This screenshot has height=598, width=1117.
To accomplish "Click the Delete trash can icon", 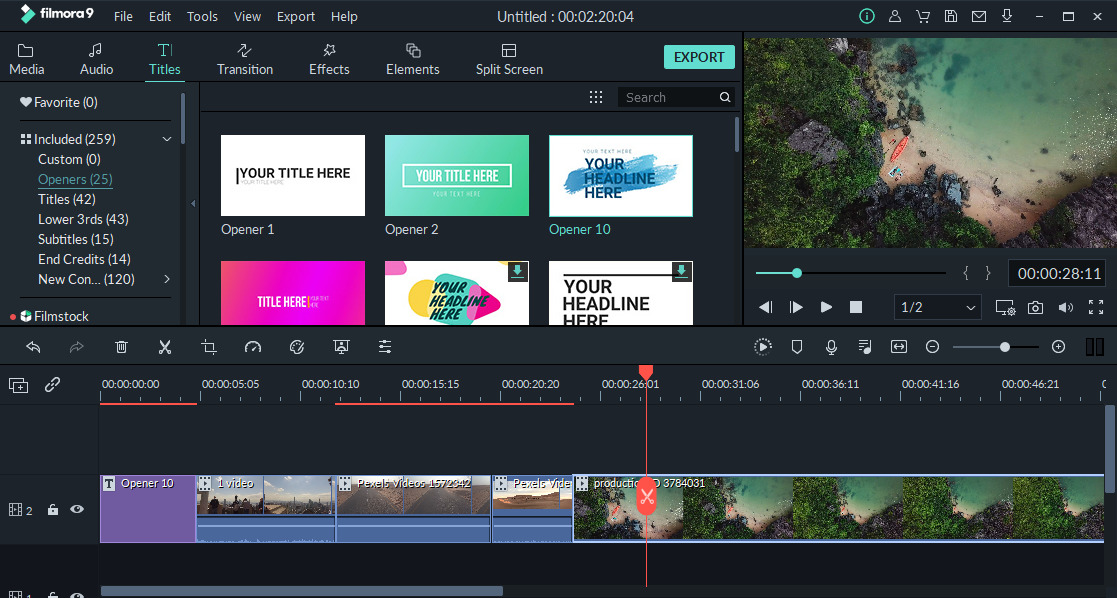I will pyautogui.click(x=121, y=347).
